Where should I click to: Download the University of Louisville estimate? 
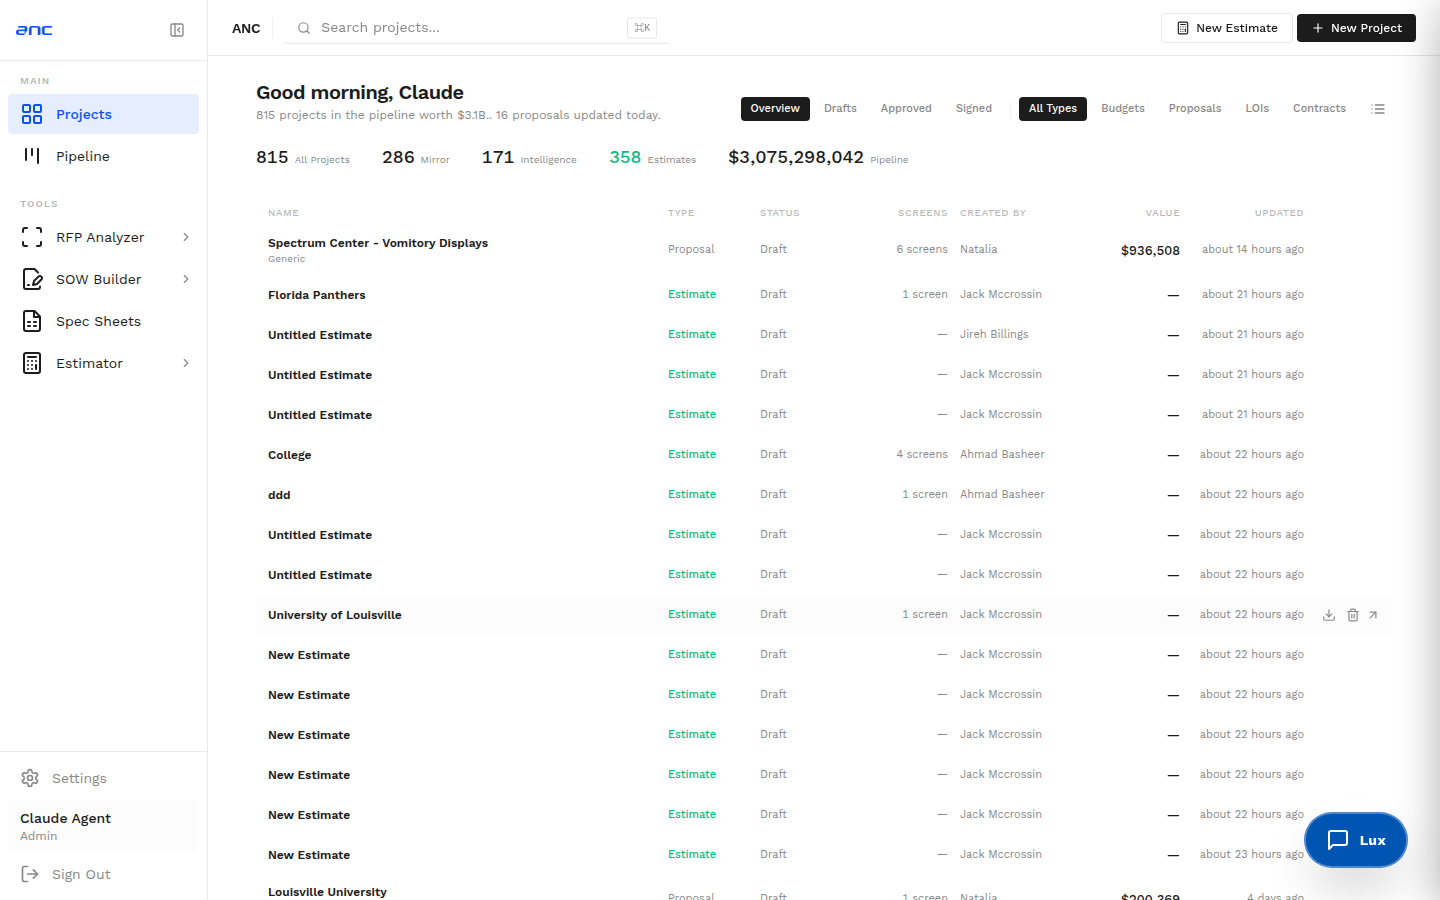pos(1329,615)
